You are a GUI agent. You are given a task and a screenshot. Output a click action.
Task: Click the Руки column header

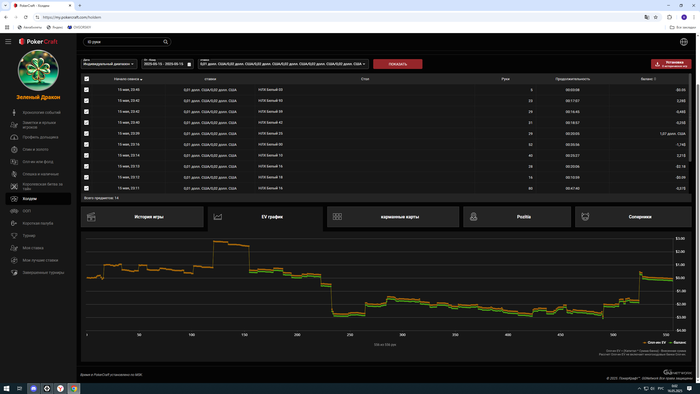point(505,79)
